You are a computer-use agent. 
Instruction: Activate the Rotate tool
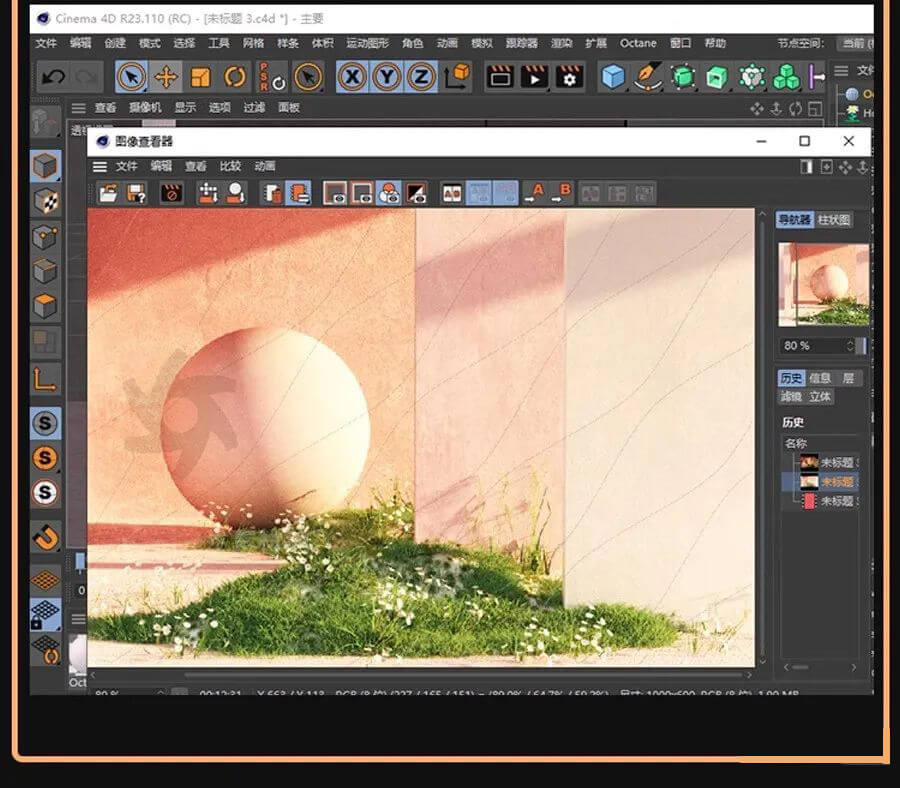point(235,77)
